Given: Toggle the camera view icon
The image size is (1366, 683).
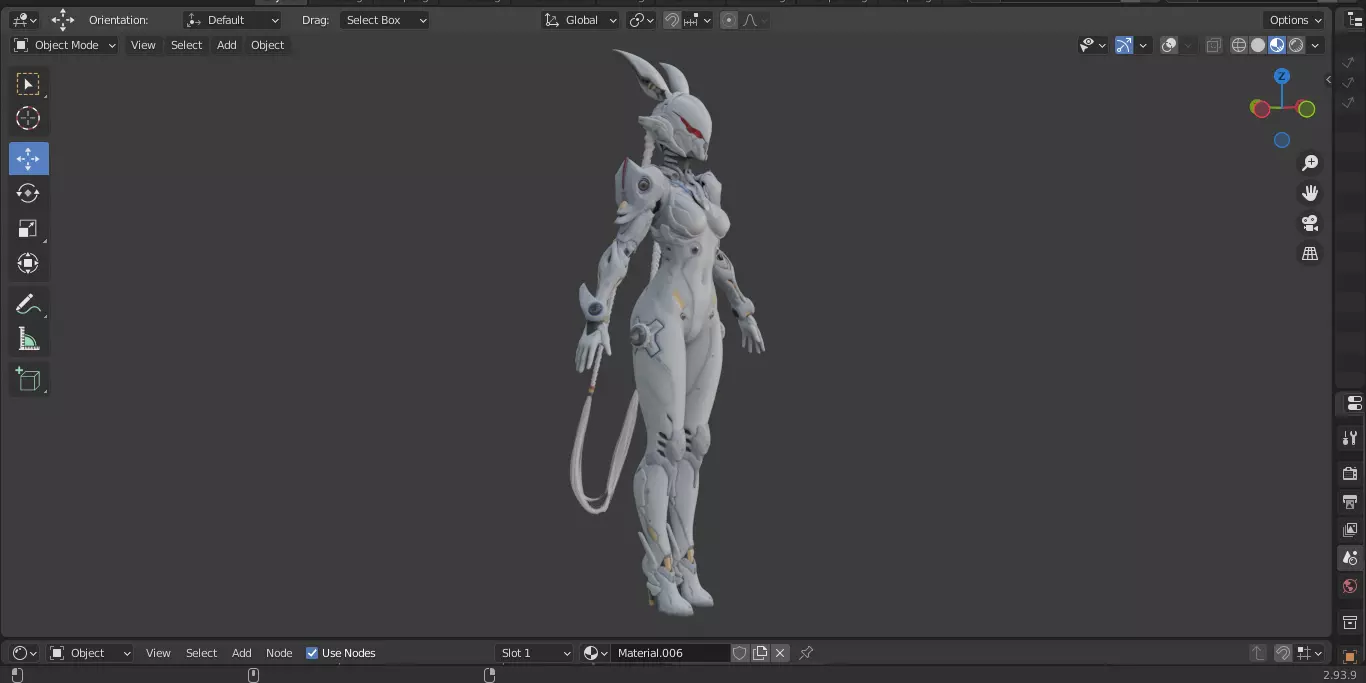Looking at the screenshot, I should pyautogui.click(x=1309, y=223).
